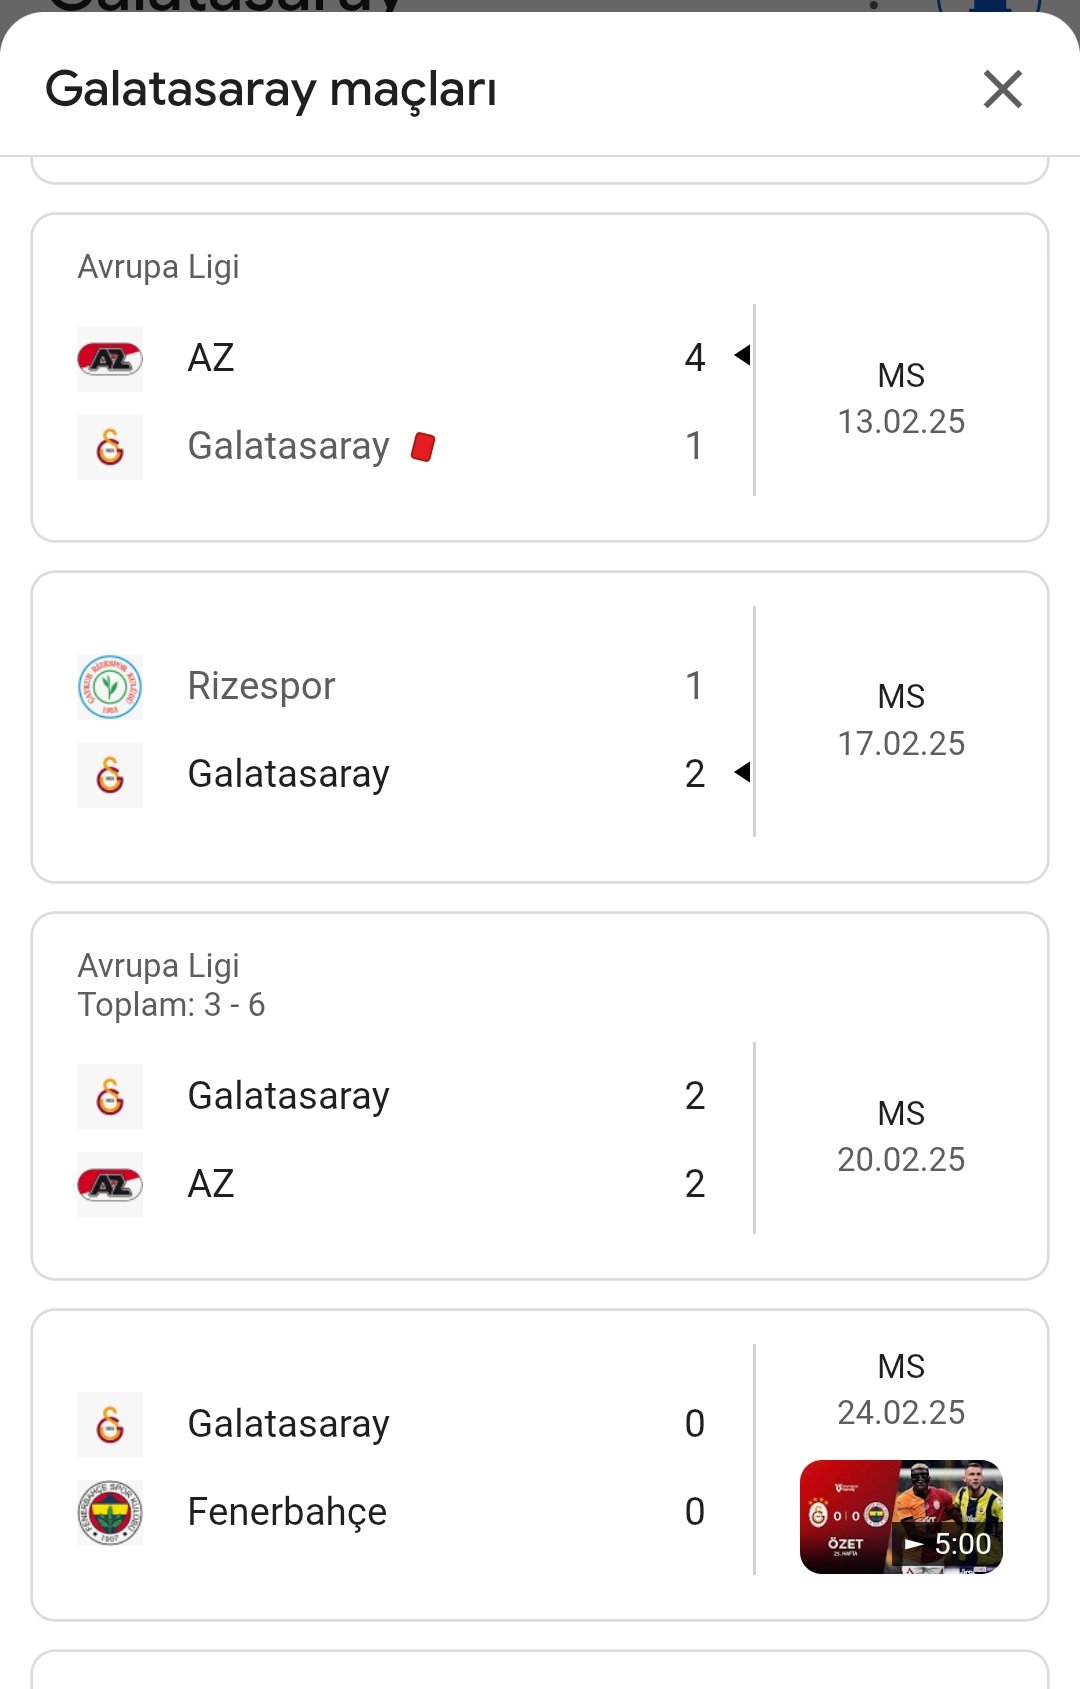This screenshot has height=1689, width=1080.
Task: Open match dated 17.02.25
Action: click(540, 727)
